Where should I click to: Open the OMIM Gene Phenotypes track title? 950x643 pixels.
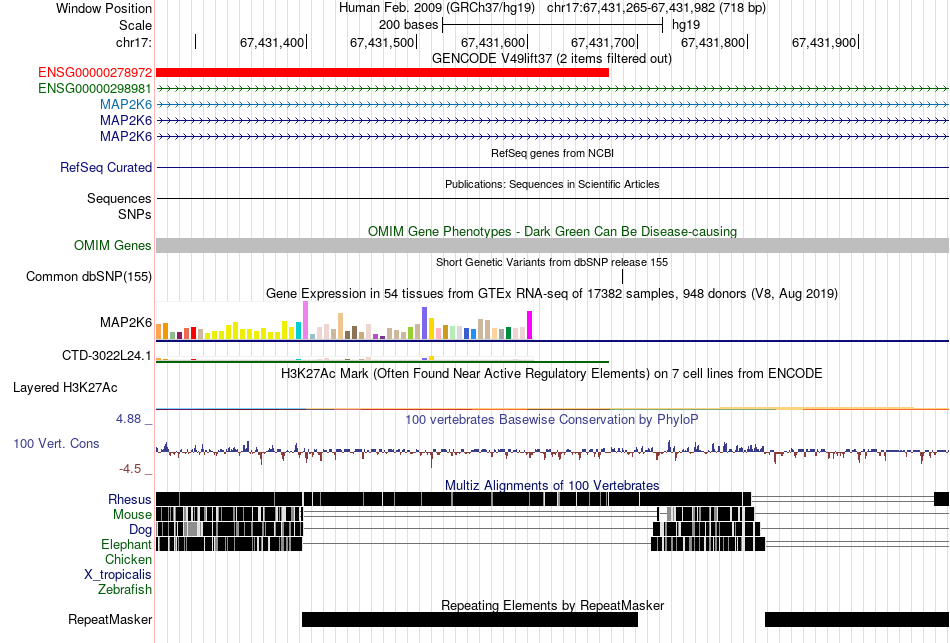click(553, 232)
